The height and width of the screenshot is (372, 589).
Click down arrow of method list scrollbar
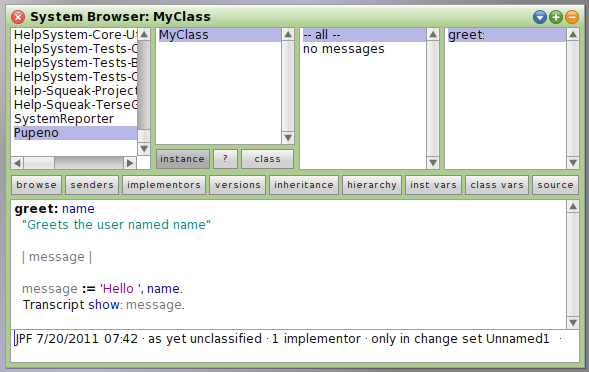tap(573, 163)
